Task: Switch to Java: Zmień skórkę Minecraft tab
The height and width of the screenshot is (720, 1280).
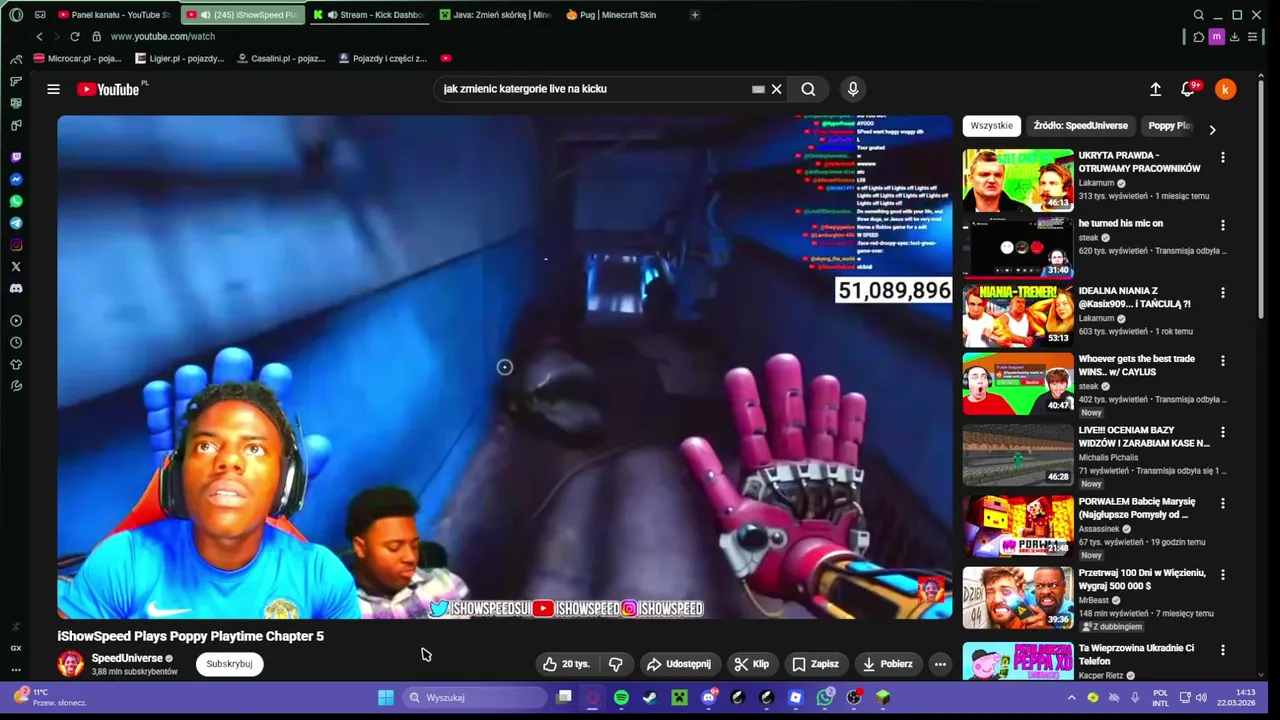Action: 495,15
